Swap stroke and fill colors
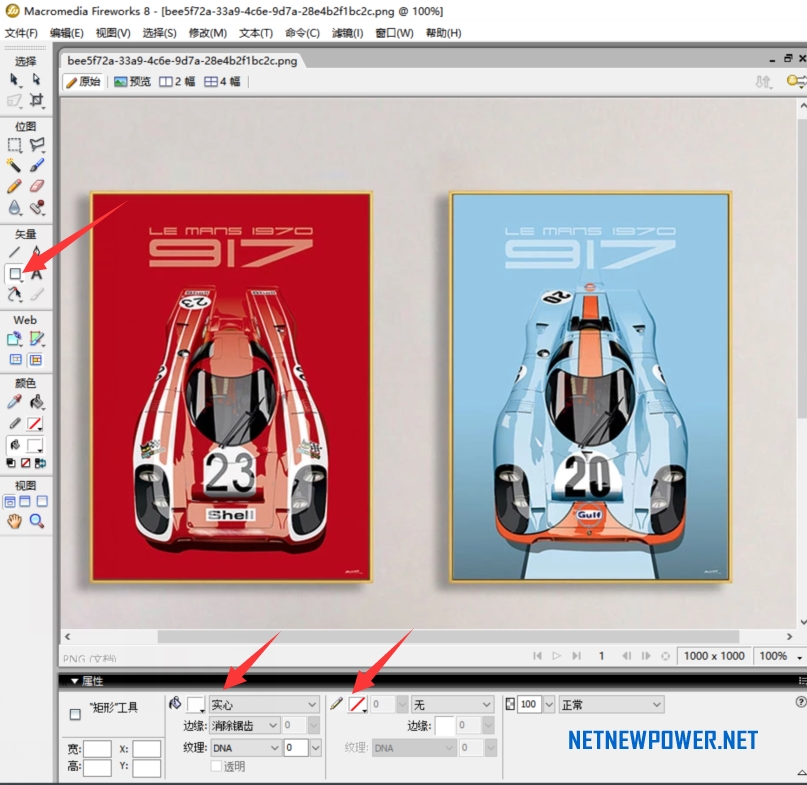Image resolution: width=807 pixels, height=785 pixels. point(40,463)
